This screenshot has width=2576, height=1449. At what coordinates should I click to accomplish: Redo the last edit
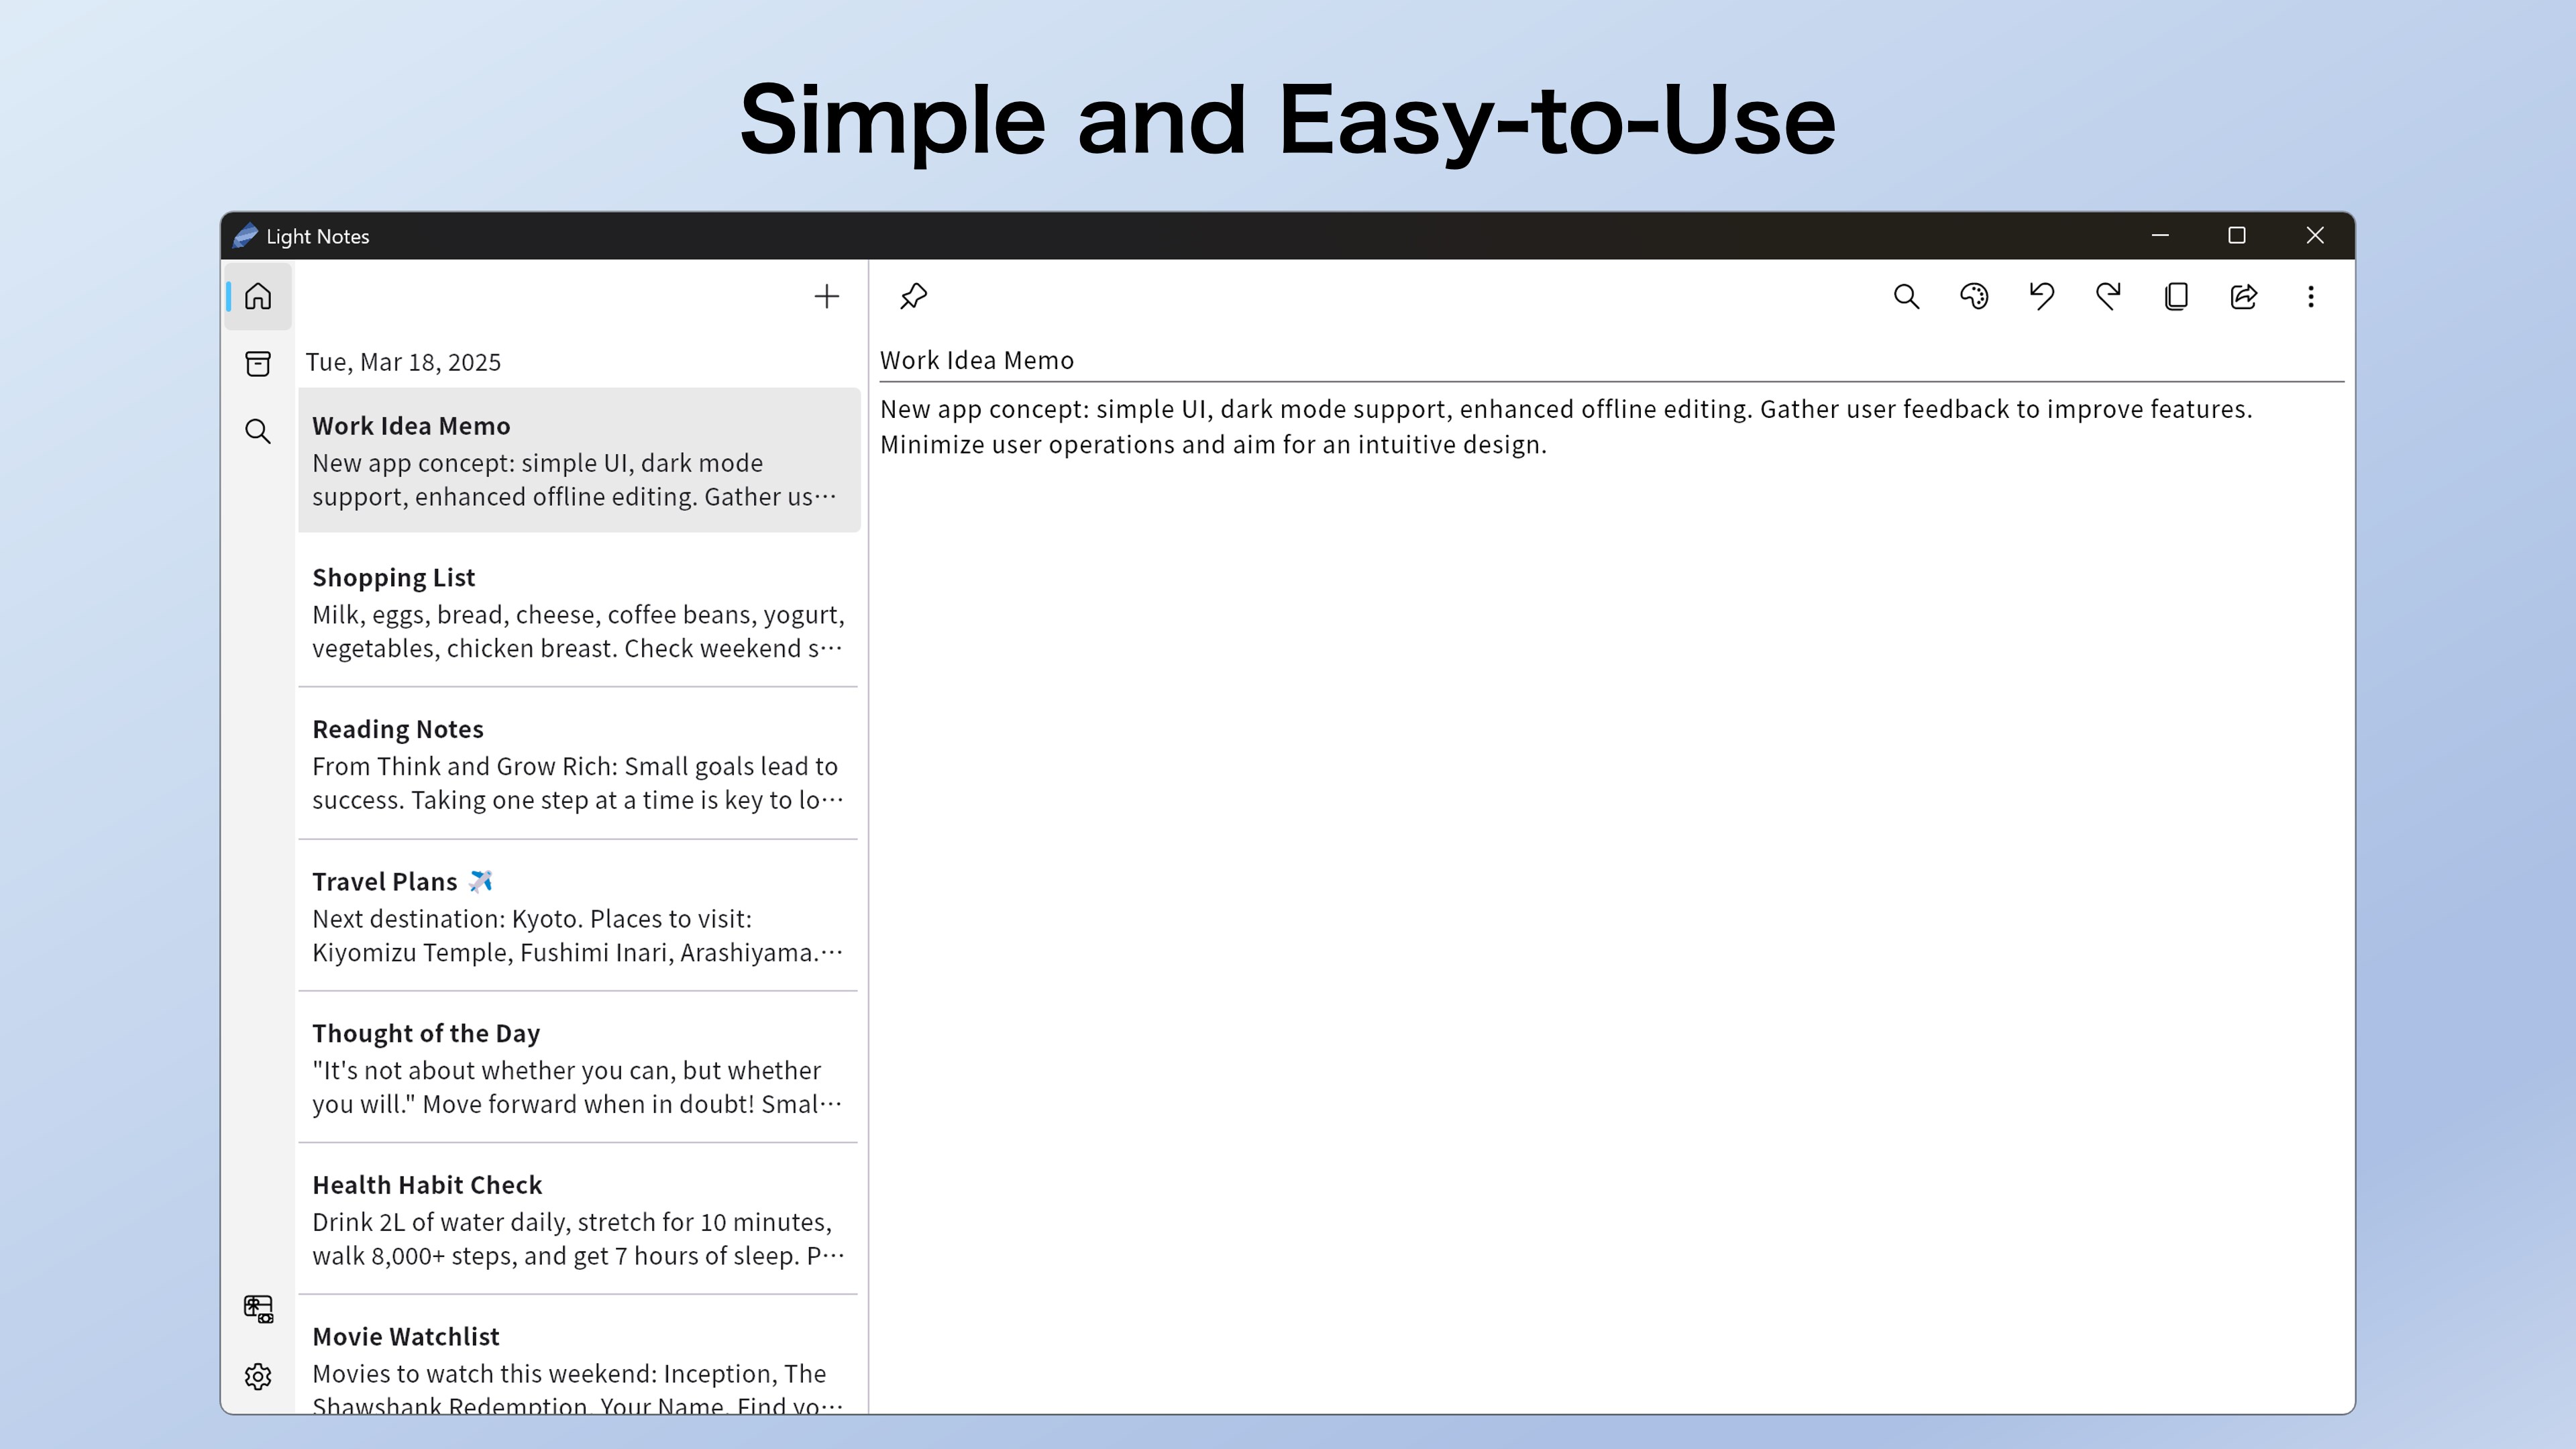click(x=2108, y=296)
